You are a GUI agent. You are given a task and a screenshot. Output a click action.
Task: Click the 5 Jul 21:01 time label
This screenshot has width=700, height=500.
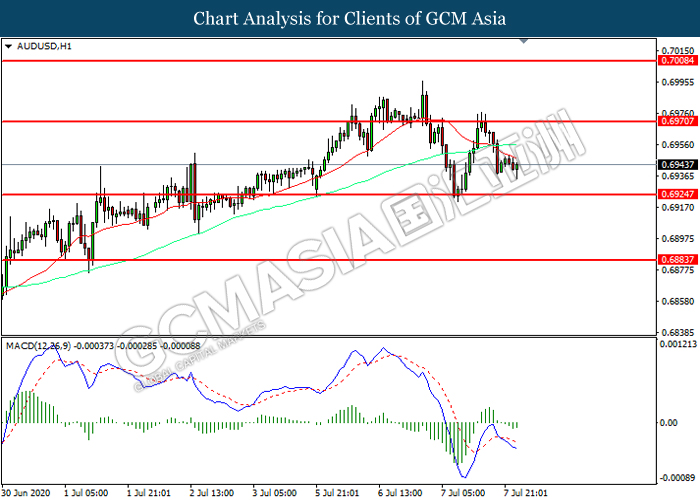338,492
